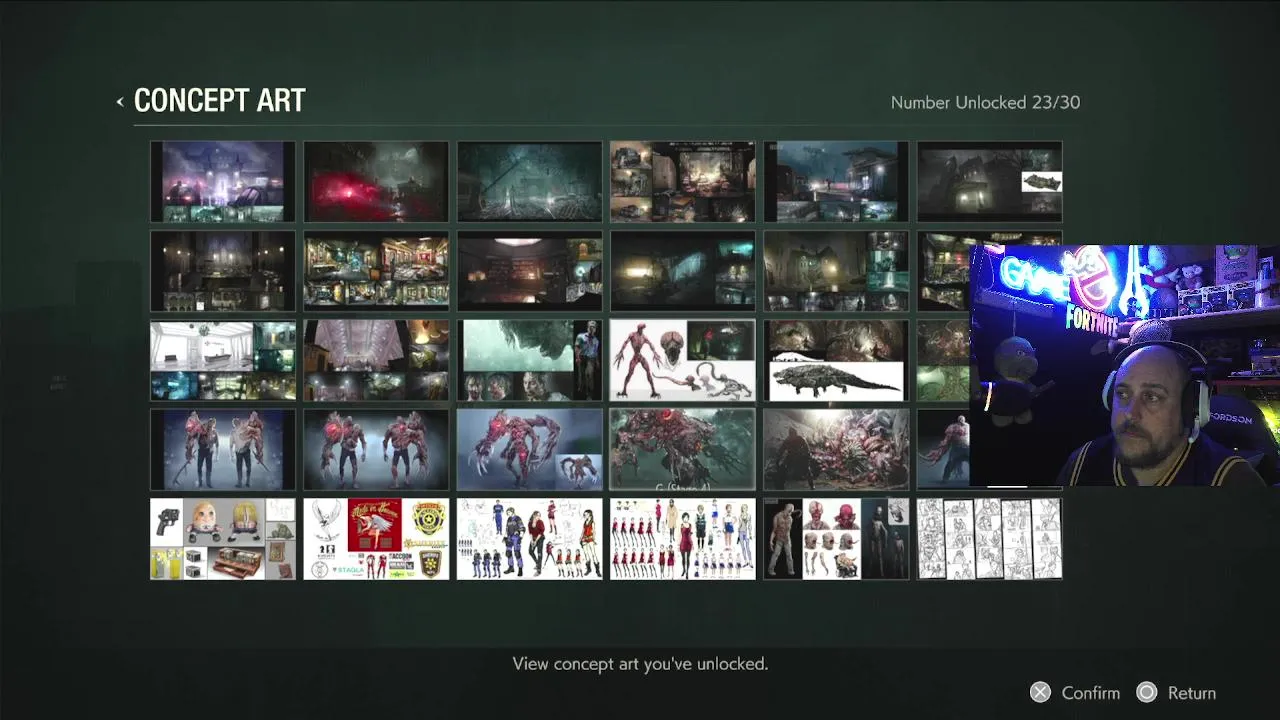Open the multi-armed red creature artwork
Screen dimensions: 1280x720
point(529,450)
